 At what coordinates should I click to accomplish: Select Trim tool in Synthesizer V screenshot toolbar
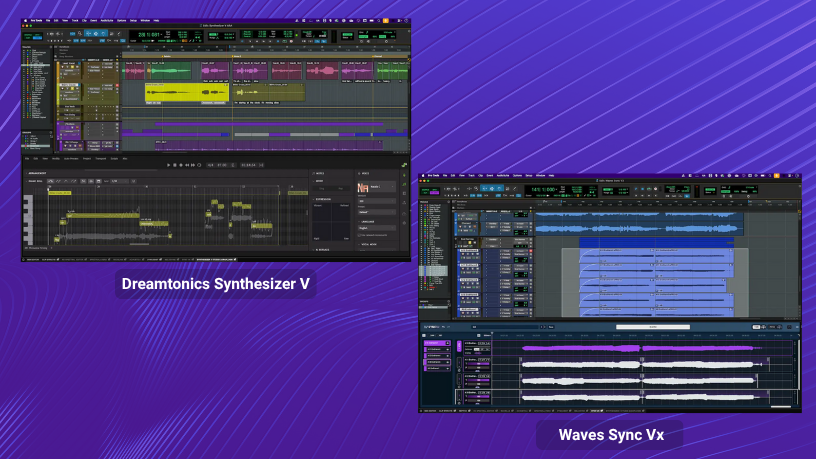[88, 34]
